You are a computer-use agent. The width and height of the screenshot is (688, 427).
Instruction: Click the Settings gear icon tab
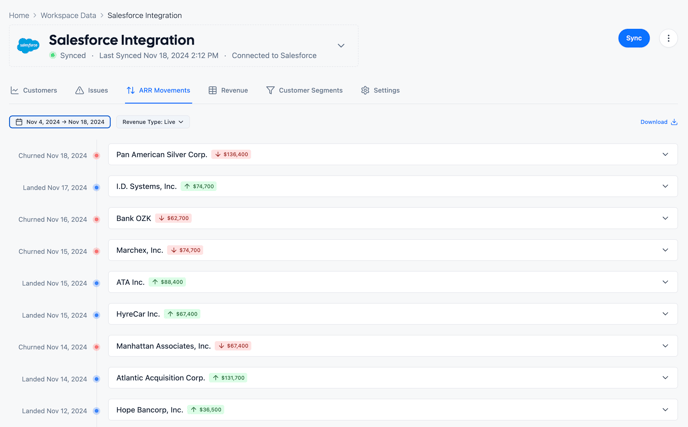point(365,90)
